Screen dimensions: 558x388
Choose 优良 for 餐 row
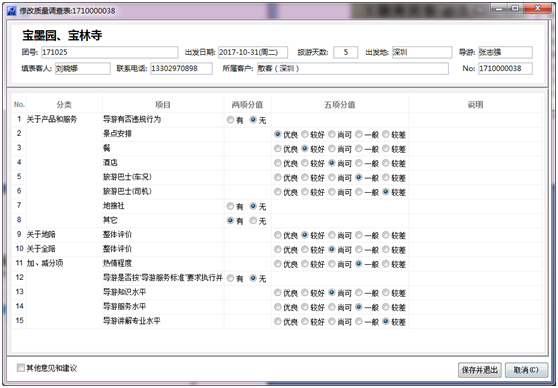(x=278, y=148)
